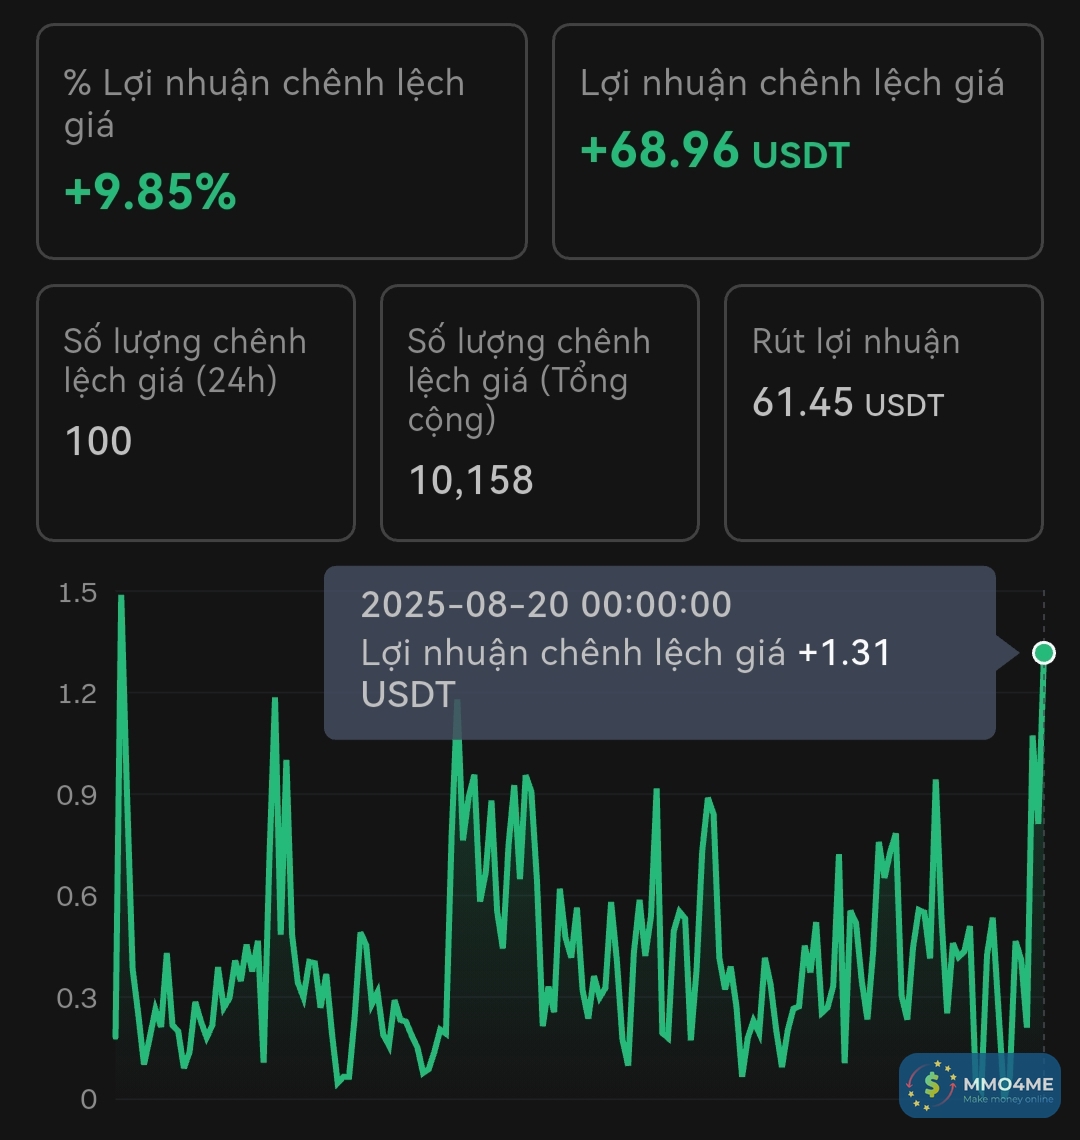The height and width of the screenshot is (1140, 1080).
Task: Click the 0.9 label on the y-axis
Action: 77,795
